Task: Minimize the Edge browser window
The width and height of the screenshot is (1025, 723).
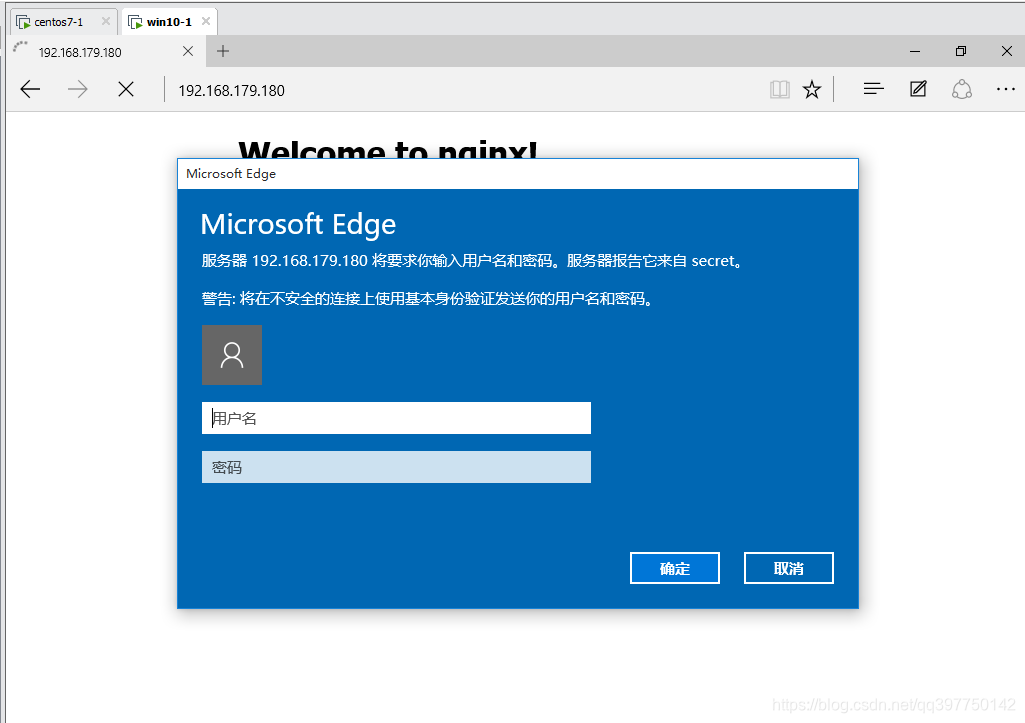Action: pos(915,51)
